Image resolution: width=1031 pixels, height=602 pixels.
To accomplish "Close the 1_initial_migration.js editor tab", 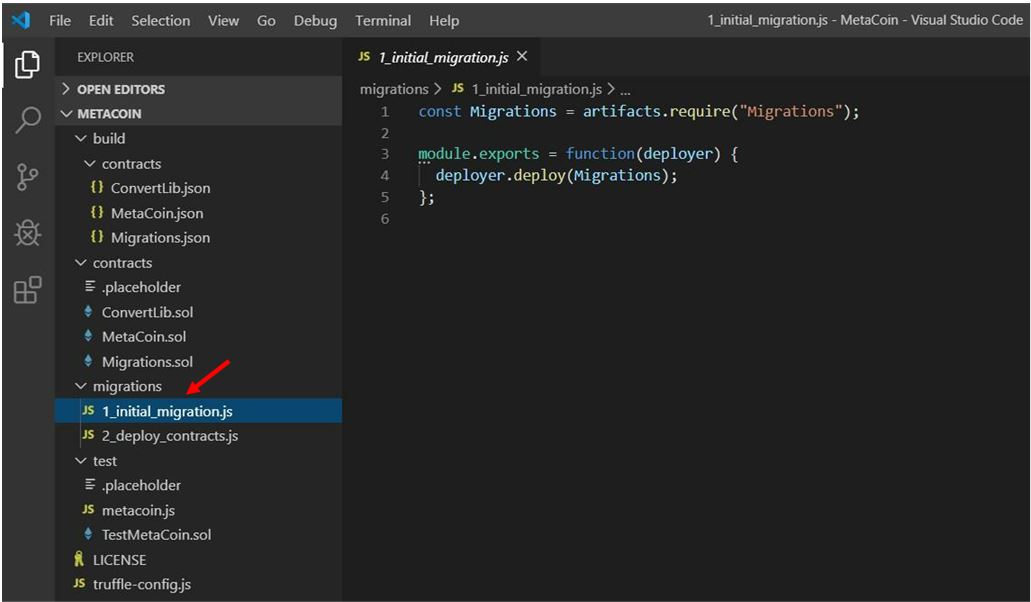I will point(521,57).
